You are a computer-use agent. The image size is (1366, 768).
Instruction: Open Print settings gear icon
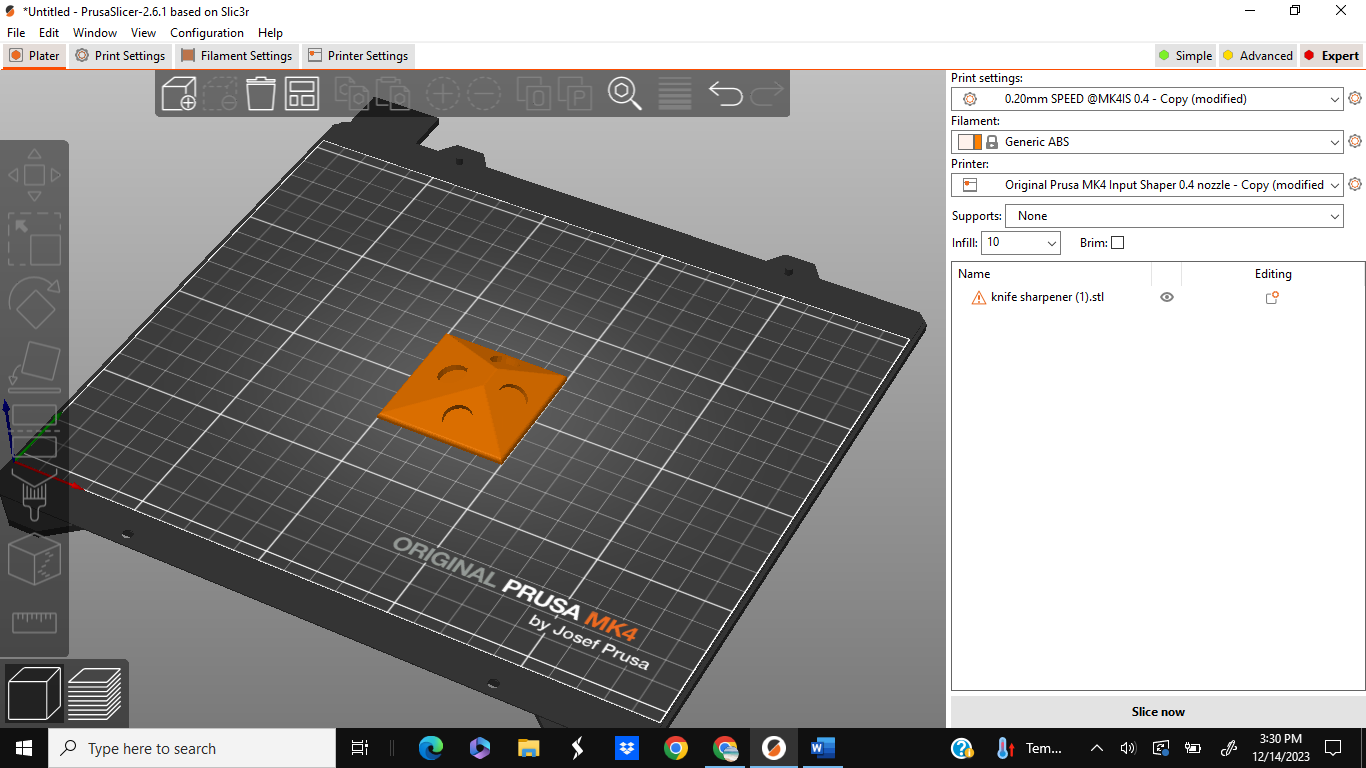[x=1355, y=98]
